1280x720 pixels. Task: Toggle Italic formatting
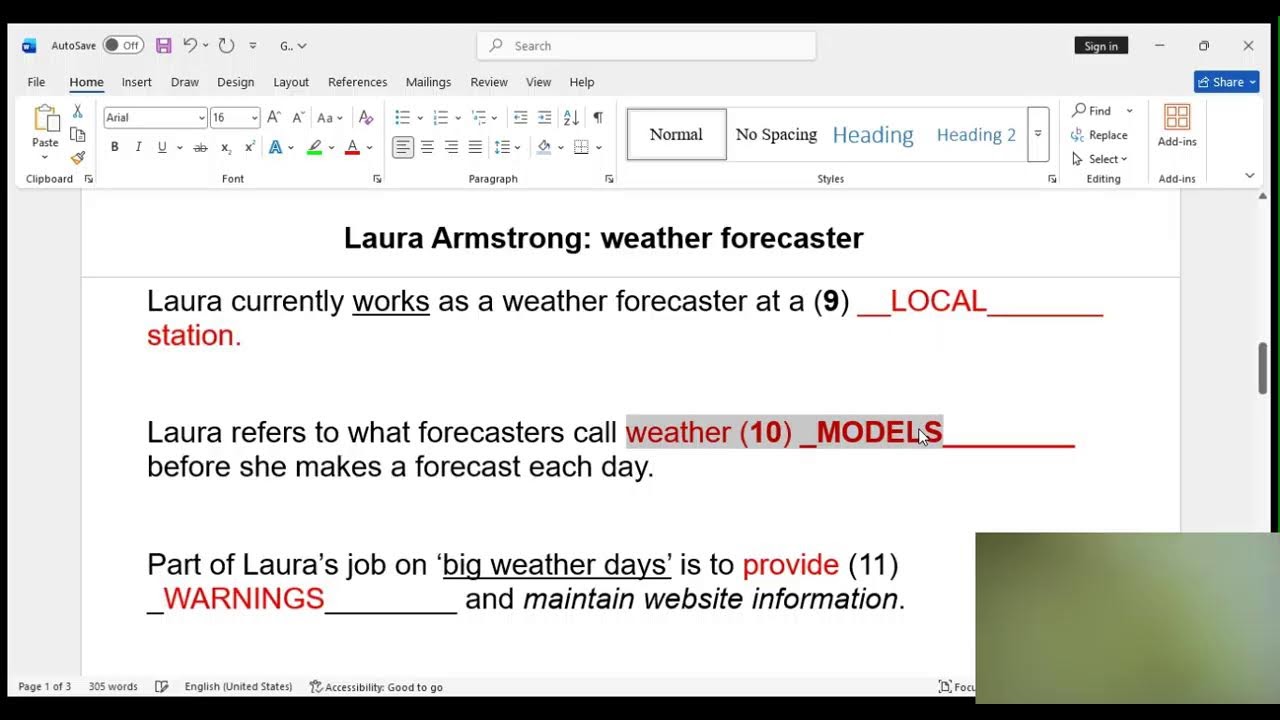(x=138, y=147)
